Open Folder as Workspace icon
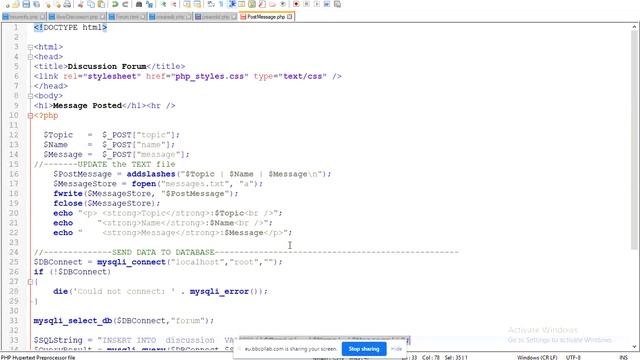The height and width of the screenshot is (360, 640). (x=272, y=4)
